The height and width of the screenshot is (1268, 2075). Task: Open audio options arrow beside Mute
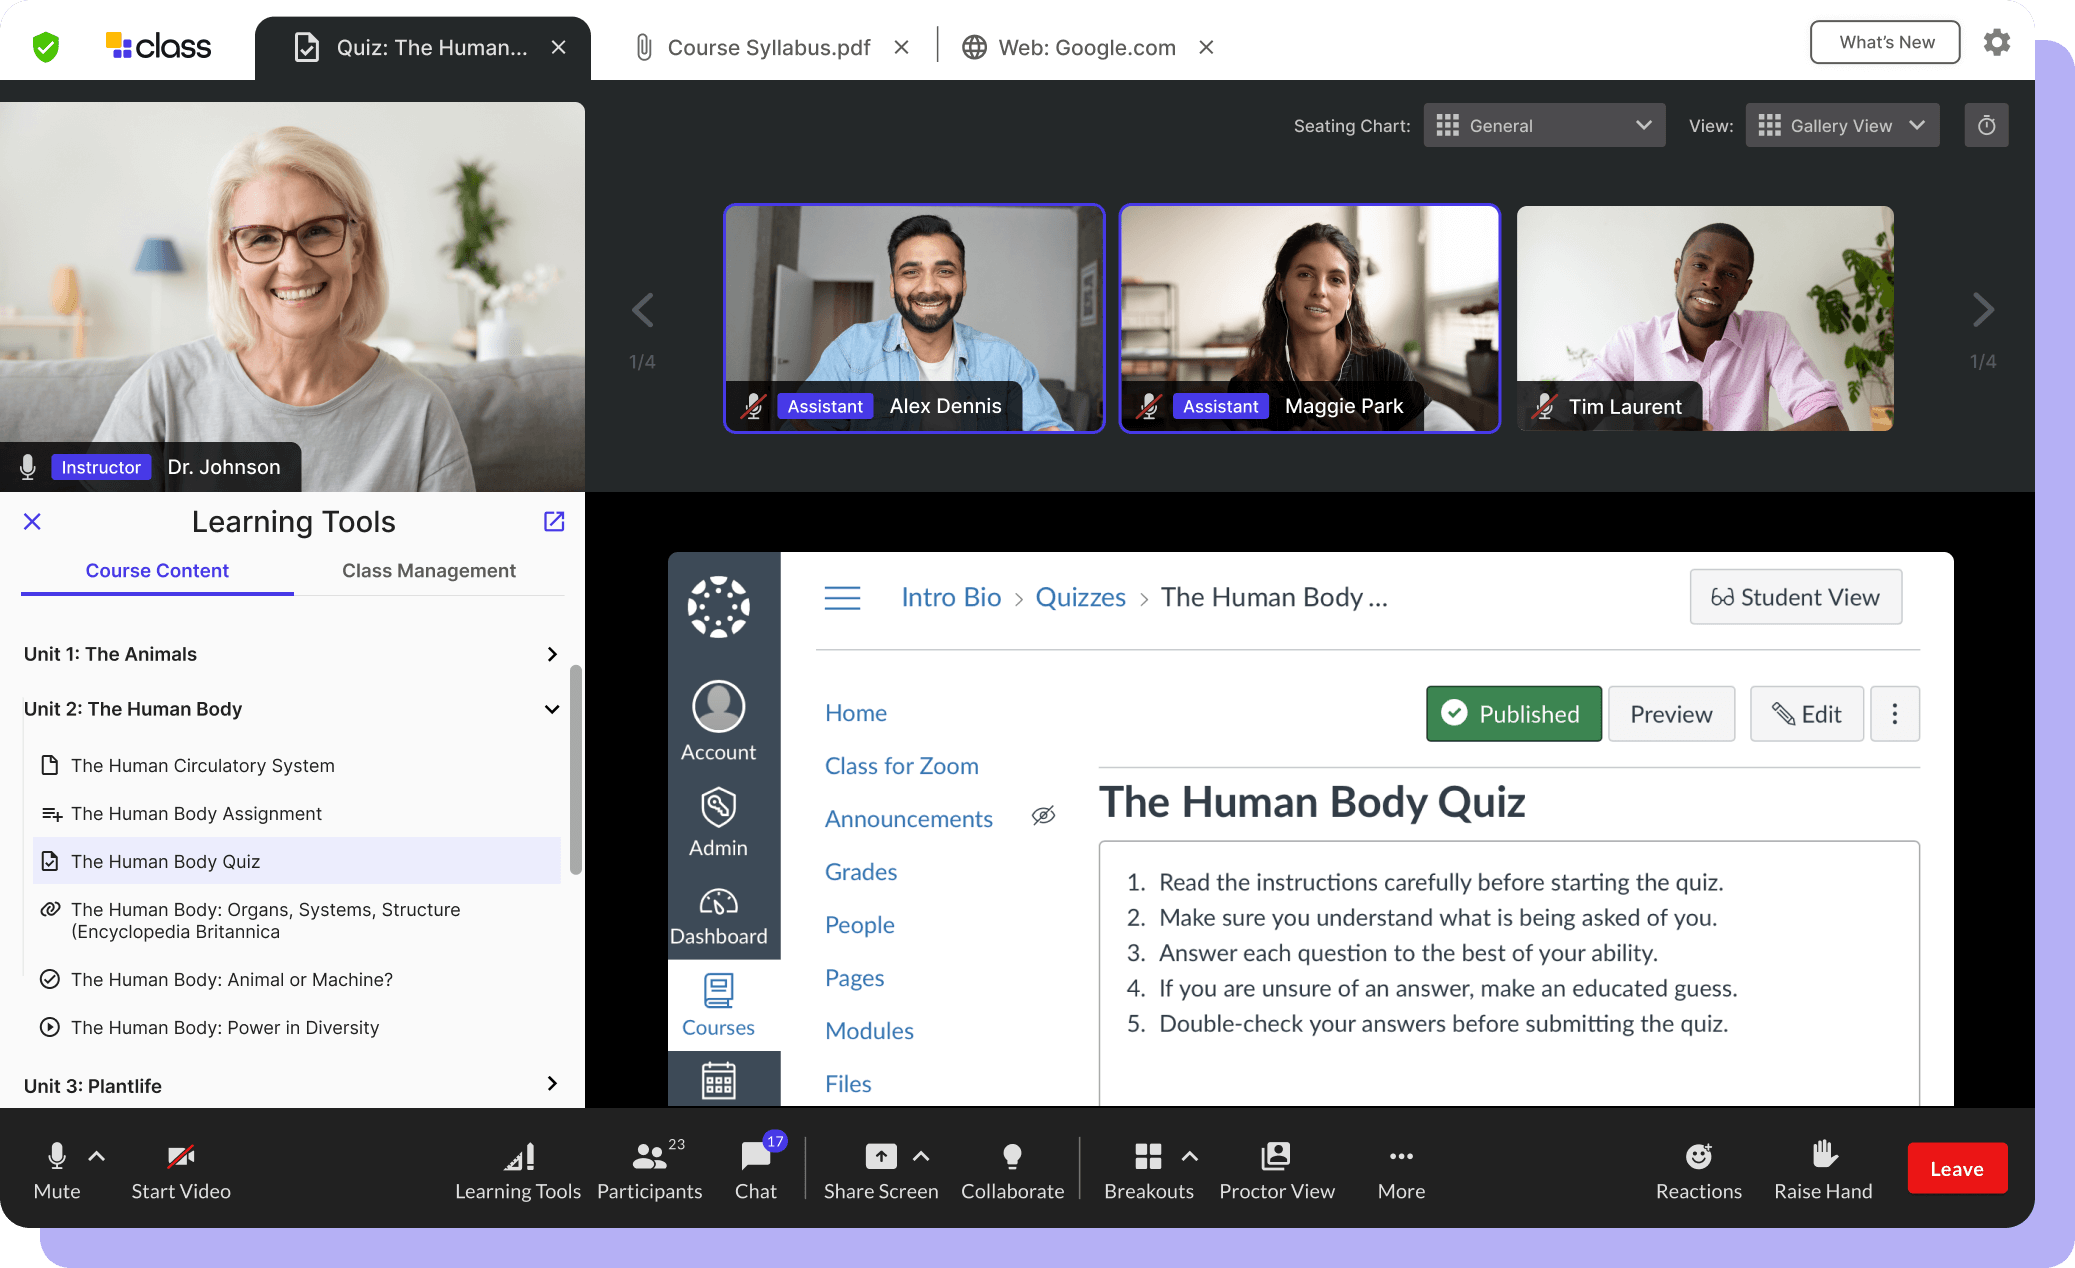pyautogui.click(x=97, y=1156)
